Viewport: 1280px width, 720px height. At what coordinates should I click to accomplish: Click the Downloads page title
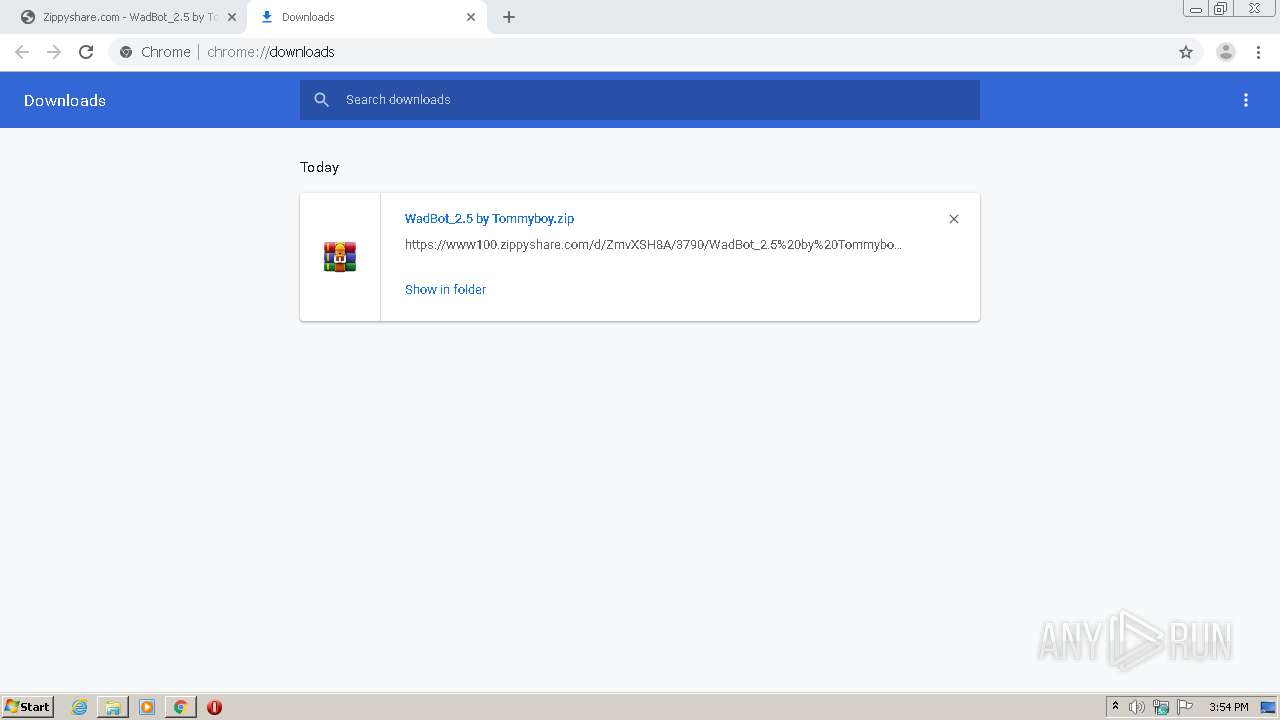(x=65, y=100)
